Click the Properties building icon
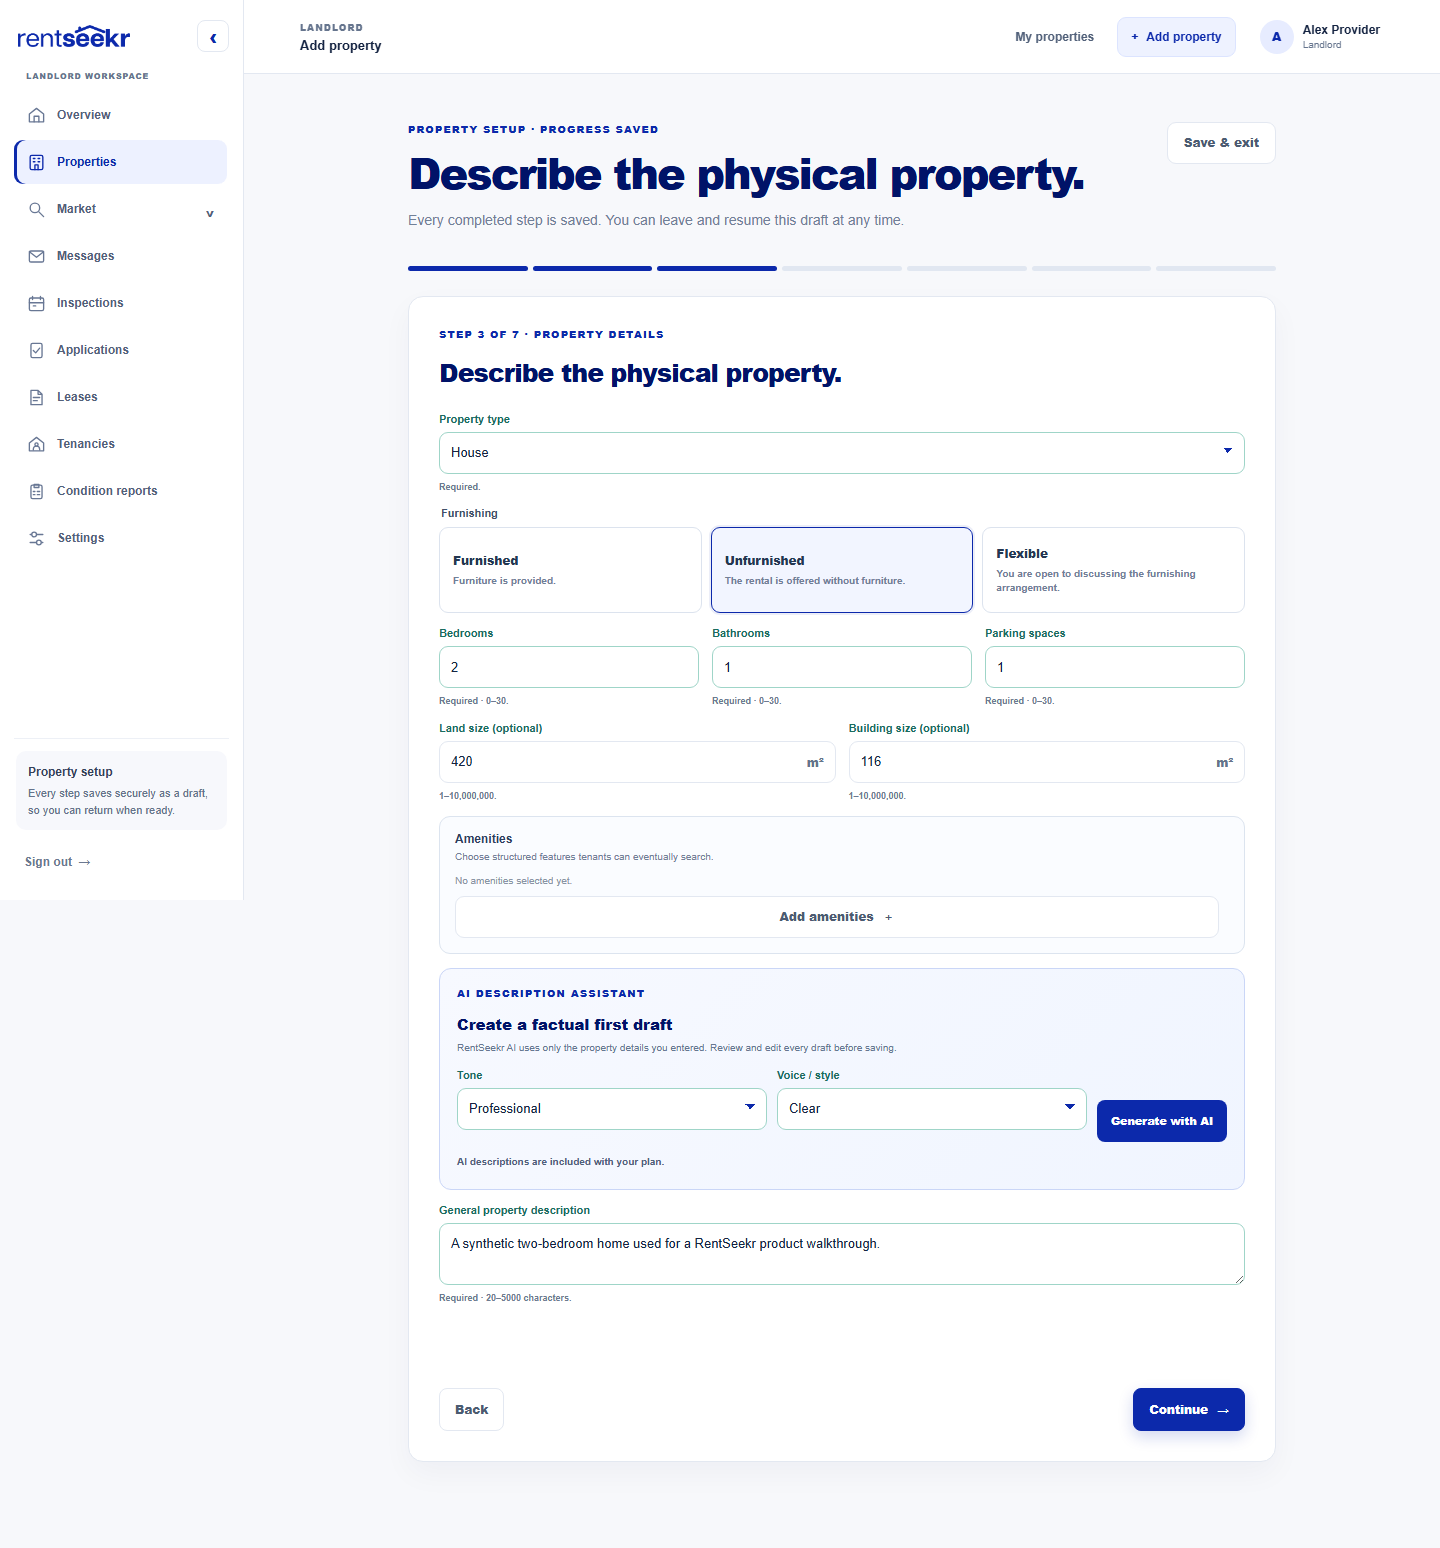Screen dimensions: 1440x1548 [37, 162]
